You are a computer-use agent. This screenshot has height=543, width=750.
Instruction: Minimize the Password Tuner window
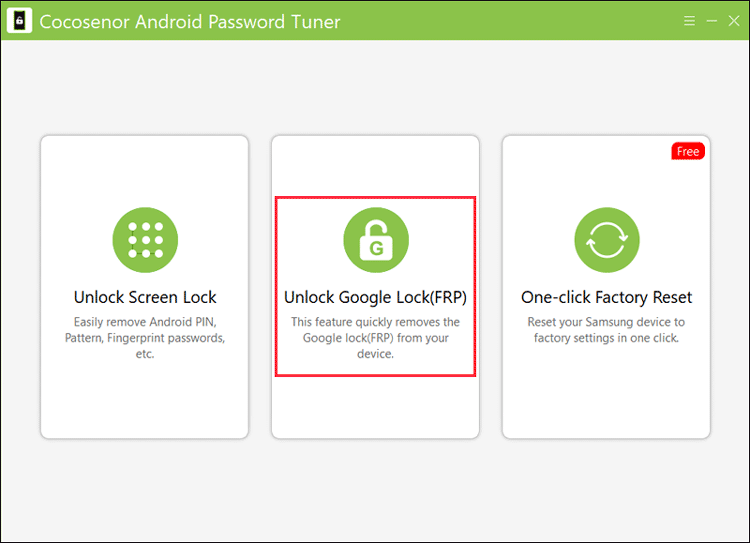[712, 21]
